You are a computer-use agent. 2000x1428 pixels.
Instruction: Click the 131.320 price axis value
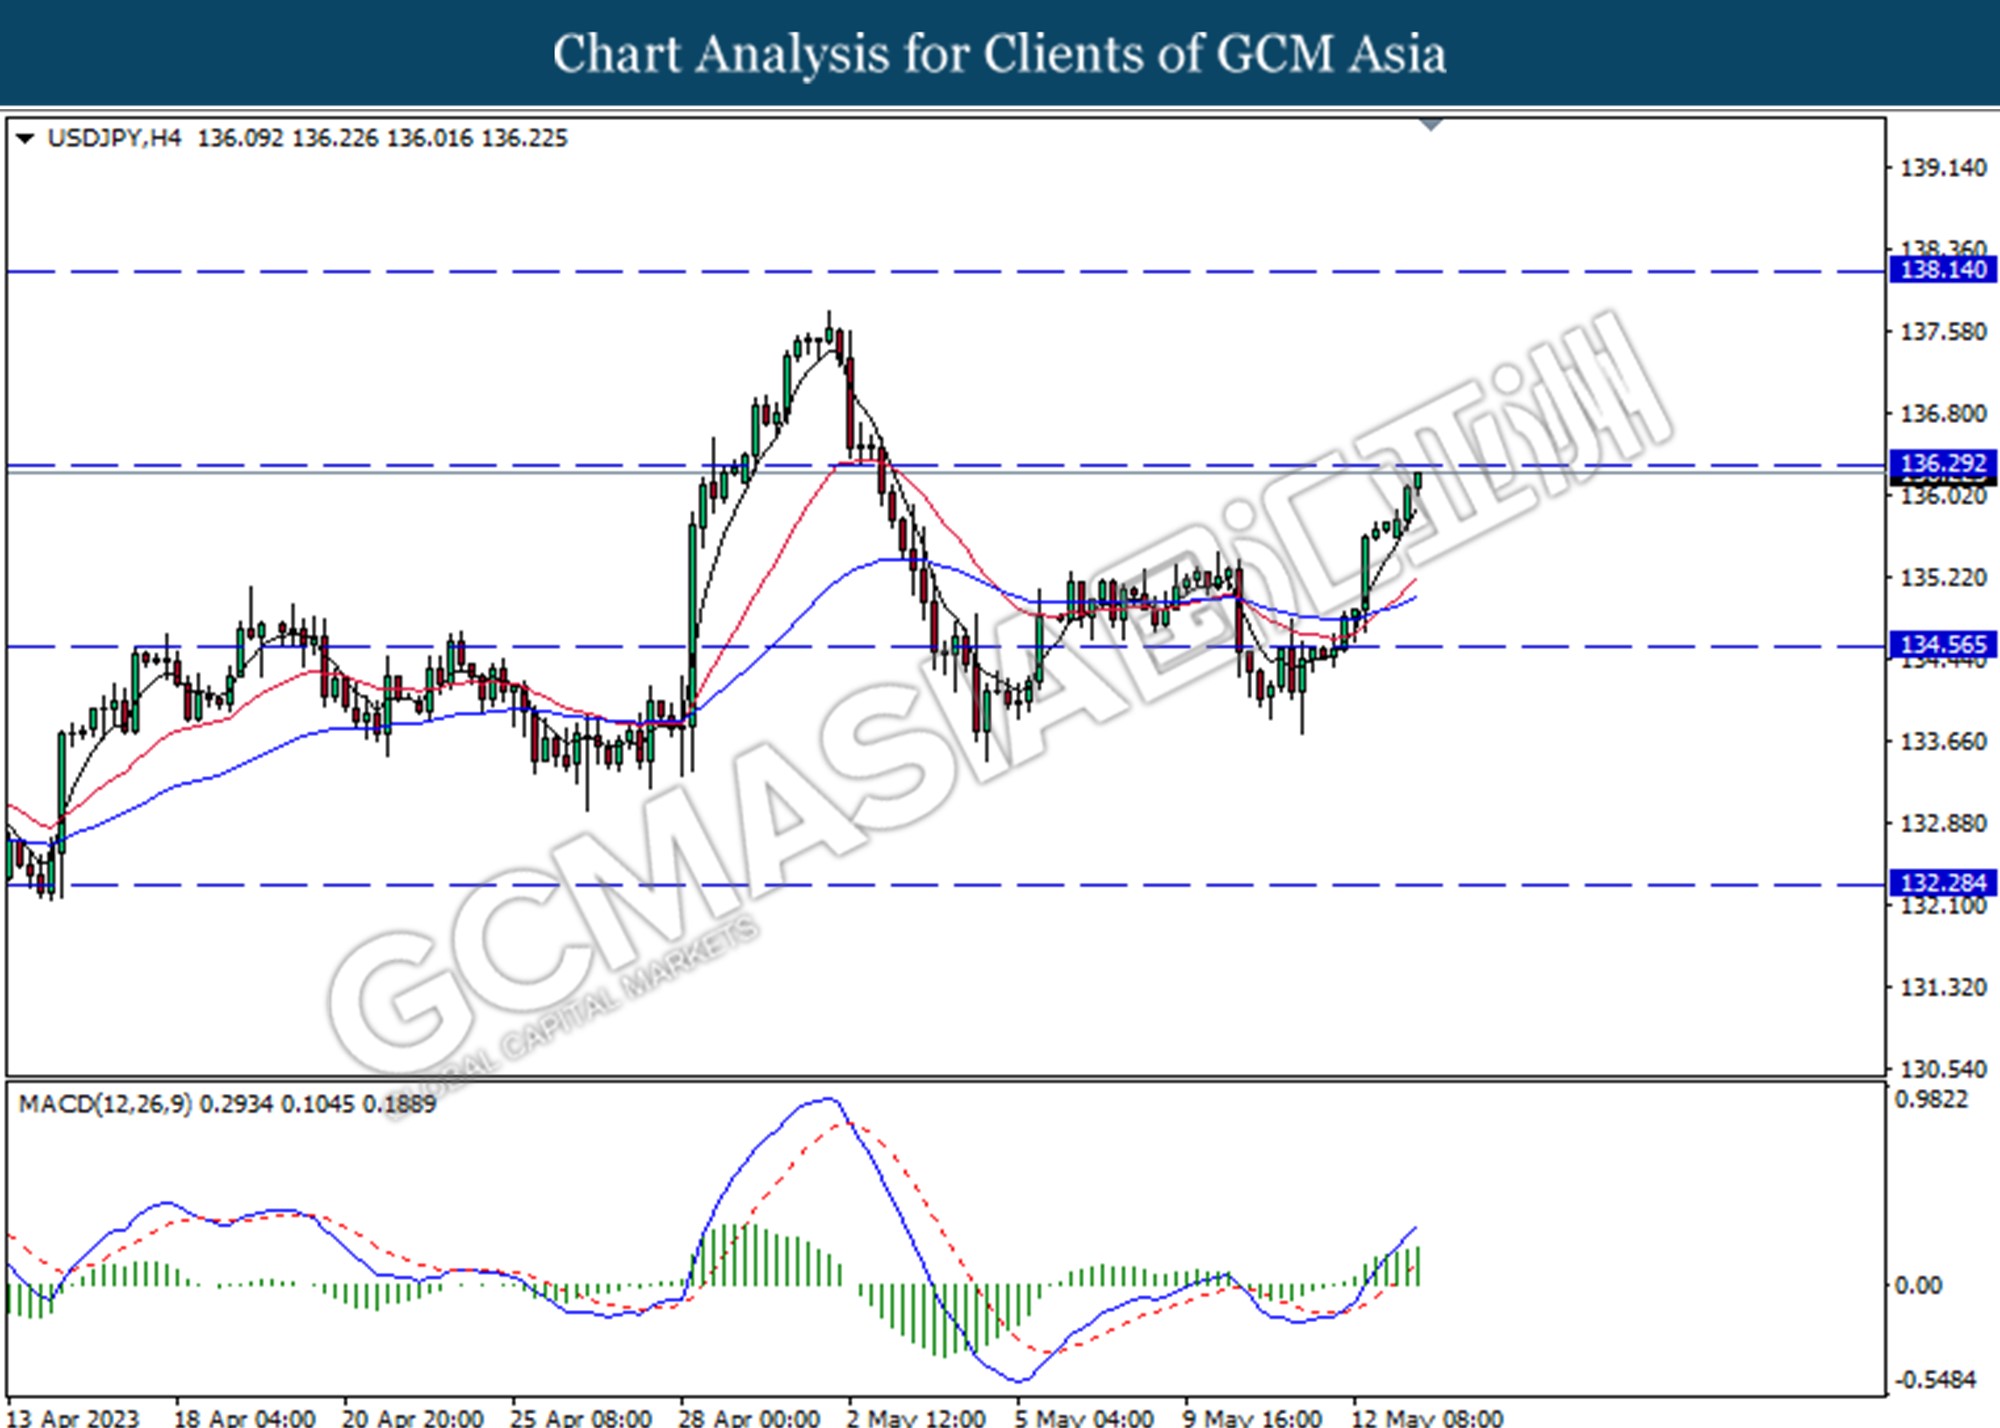click(x=1943, y=988)
